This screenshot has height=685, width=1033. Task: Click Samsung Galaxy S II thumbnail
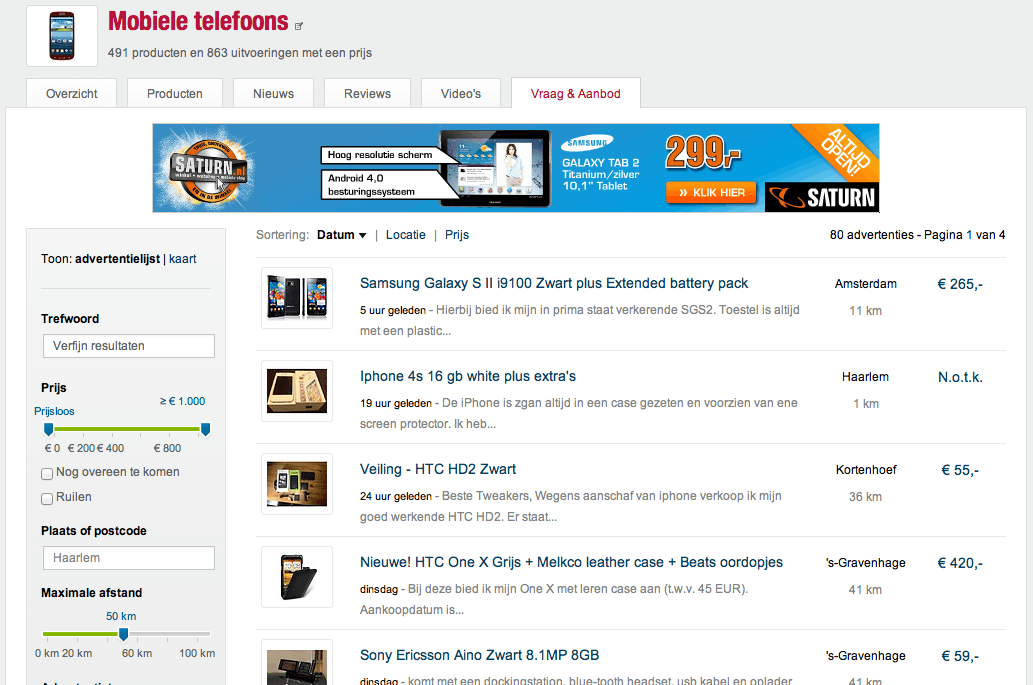coord(297,298)
